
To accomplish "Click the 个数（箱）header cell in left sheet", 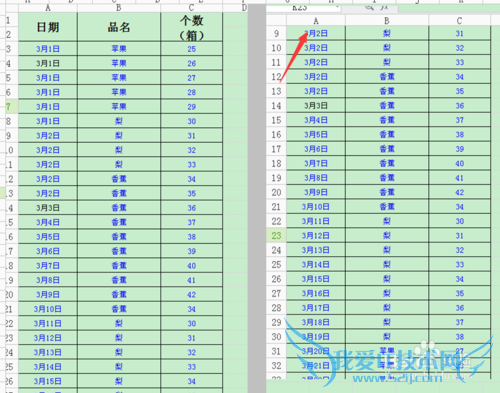I will coord(191,27).
